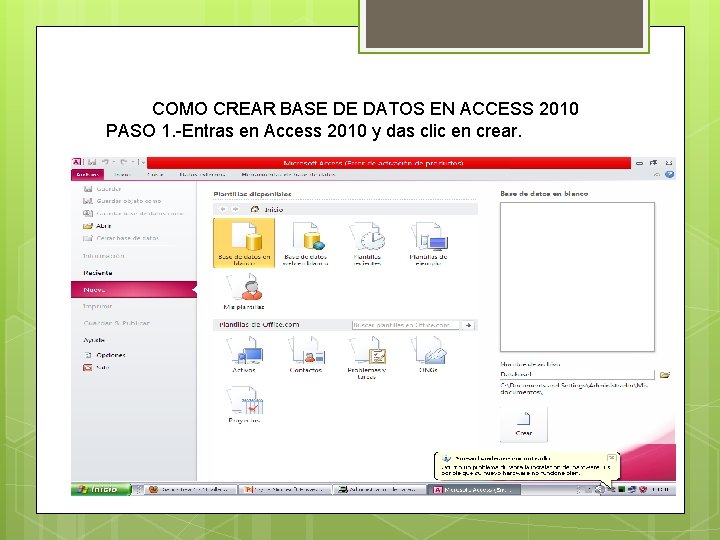
Task: Click the Crear create-database button
Action: point(523,424)
